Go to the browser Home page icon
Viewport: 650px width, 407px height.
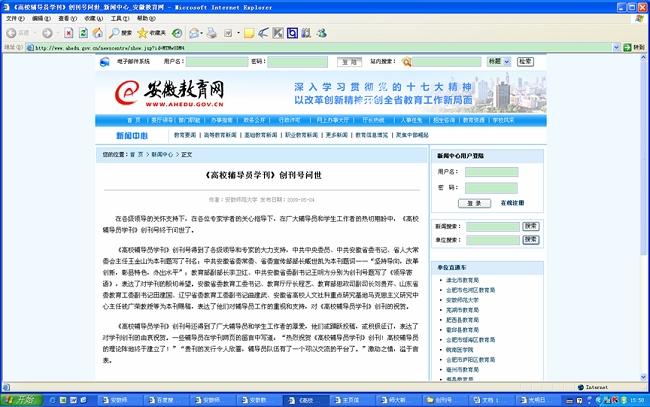pos(98,33)
